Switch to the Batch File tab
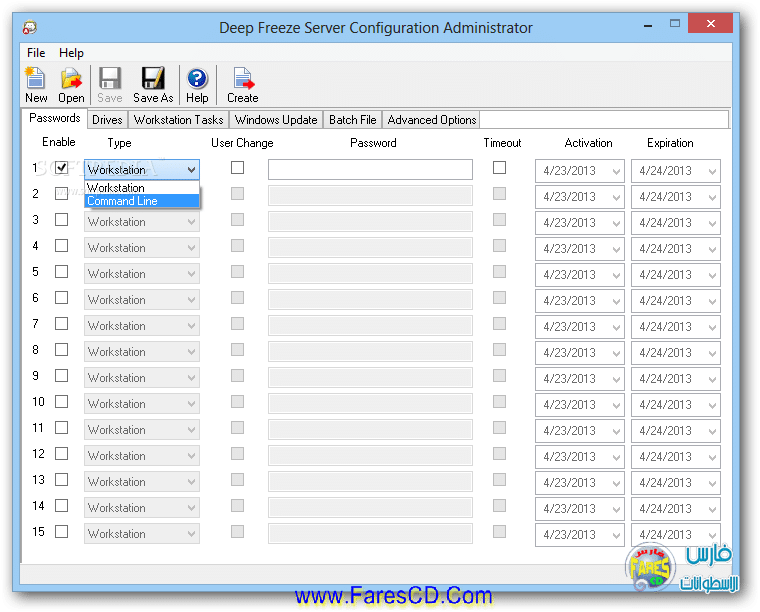 coord(352,120)
